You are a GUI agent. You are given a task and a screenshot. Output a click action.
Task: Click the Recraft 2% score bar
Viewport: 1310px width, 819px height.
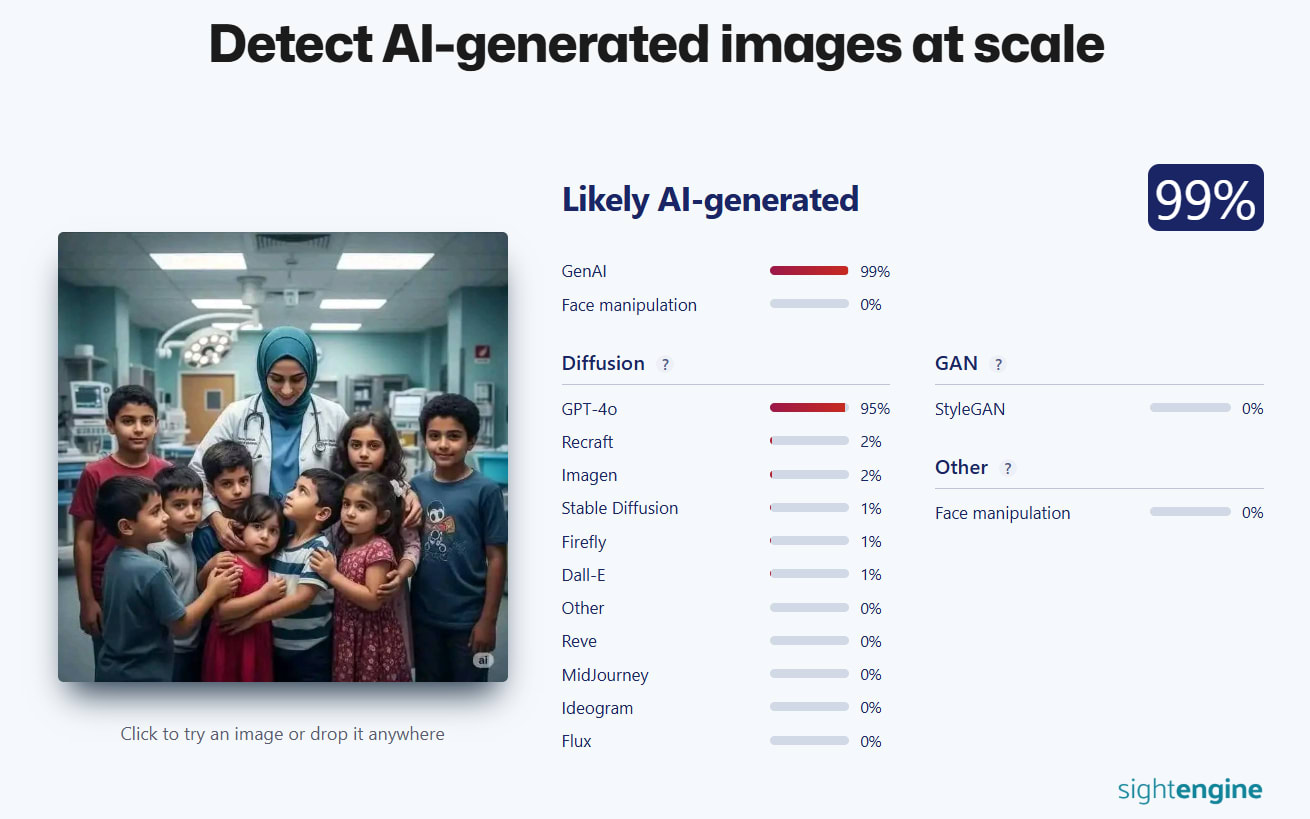point(809,441)
